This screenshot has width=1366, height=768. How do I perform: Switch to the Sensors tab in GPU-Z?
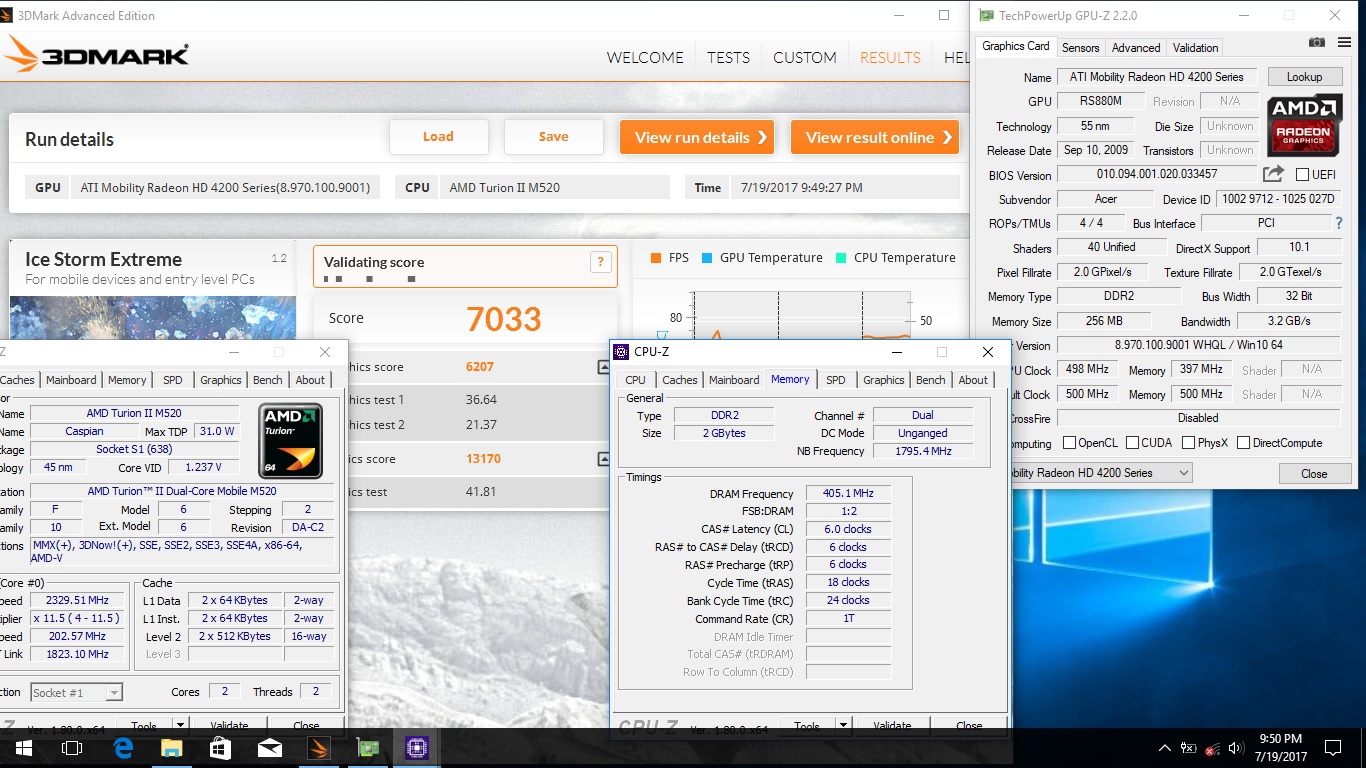click(1080, 48)
